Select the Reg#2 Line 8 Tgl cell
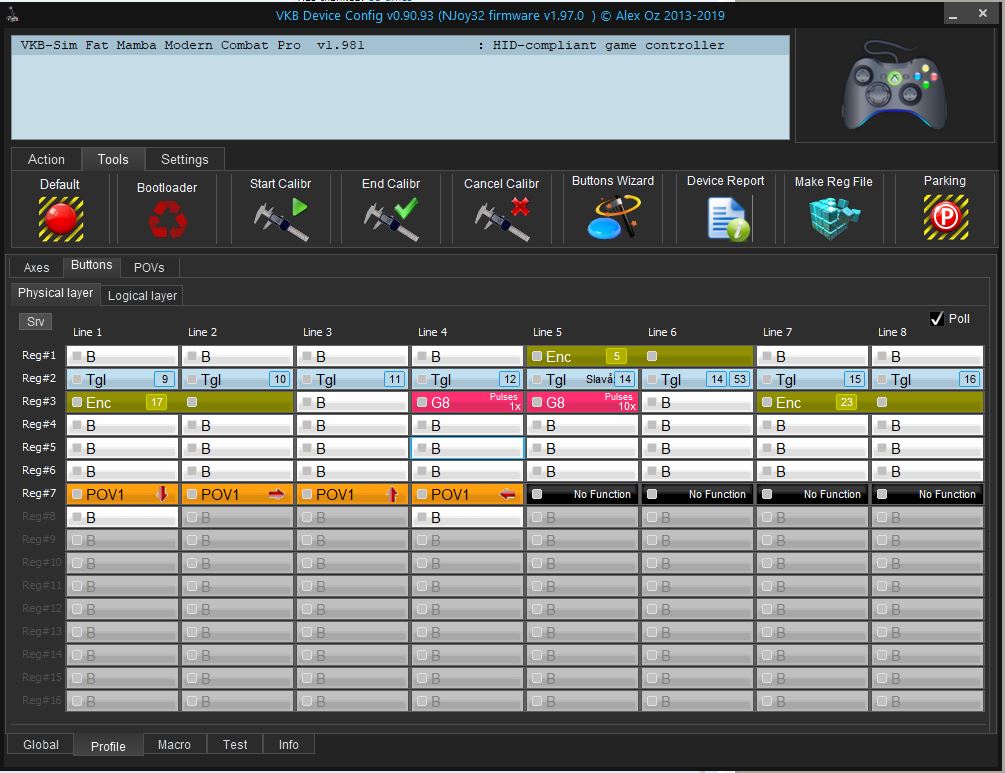The width and height of the screenshot is (1005, 773). (x=927, y=379)
